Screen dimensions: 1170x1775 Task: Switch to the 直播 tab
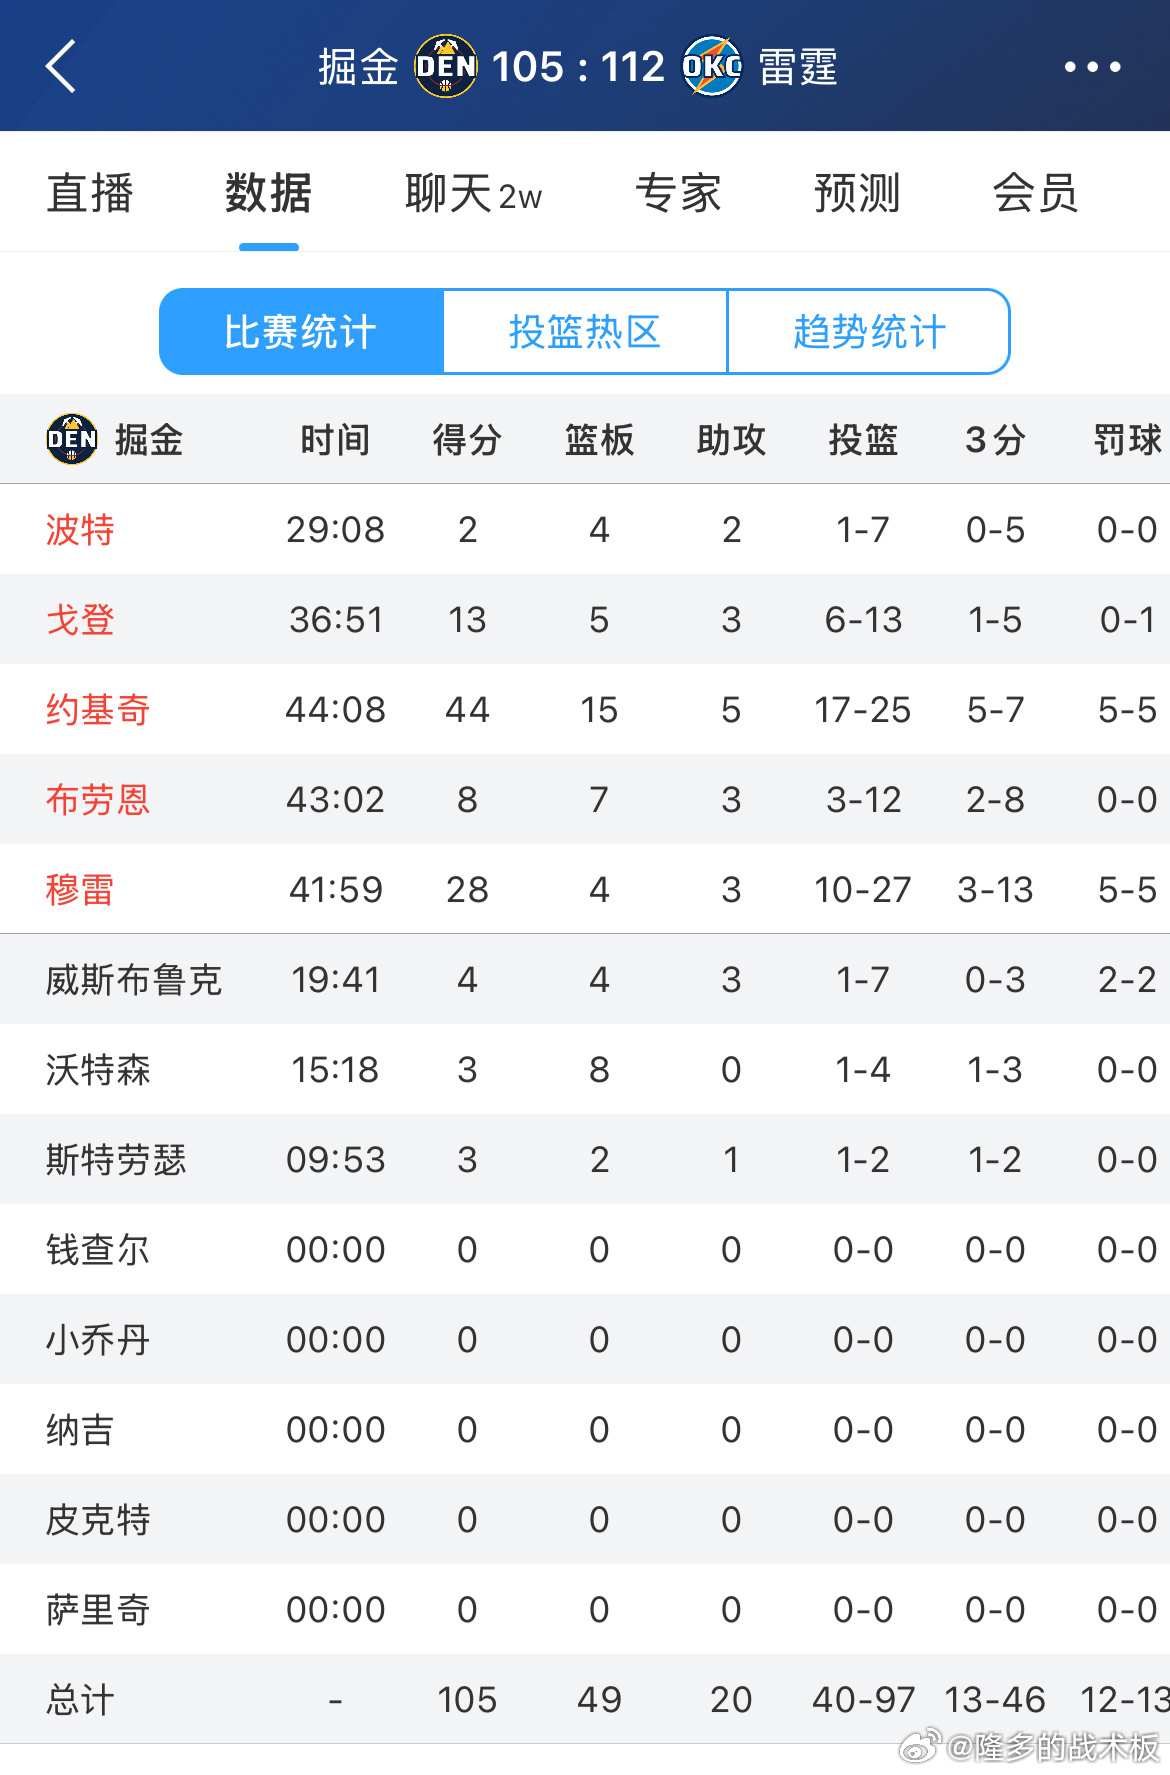[x=90, y=193]
